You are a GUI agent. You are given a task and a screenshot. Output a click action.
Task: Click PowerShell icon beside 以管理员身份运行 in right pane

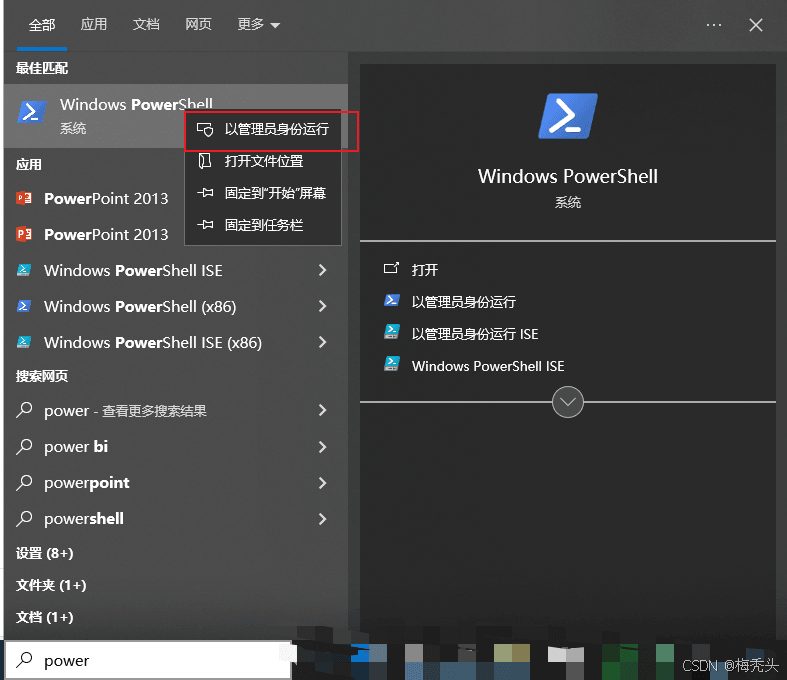click(392, 301)
